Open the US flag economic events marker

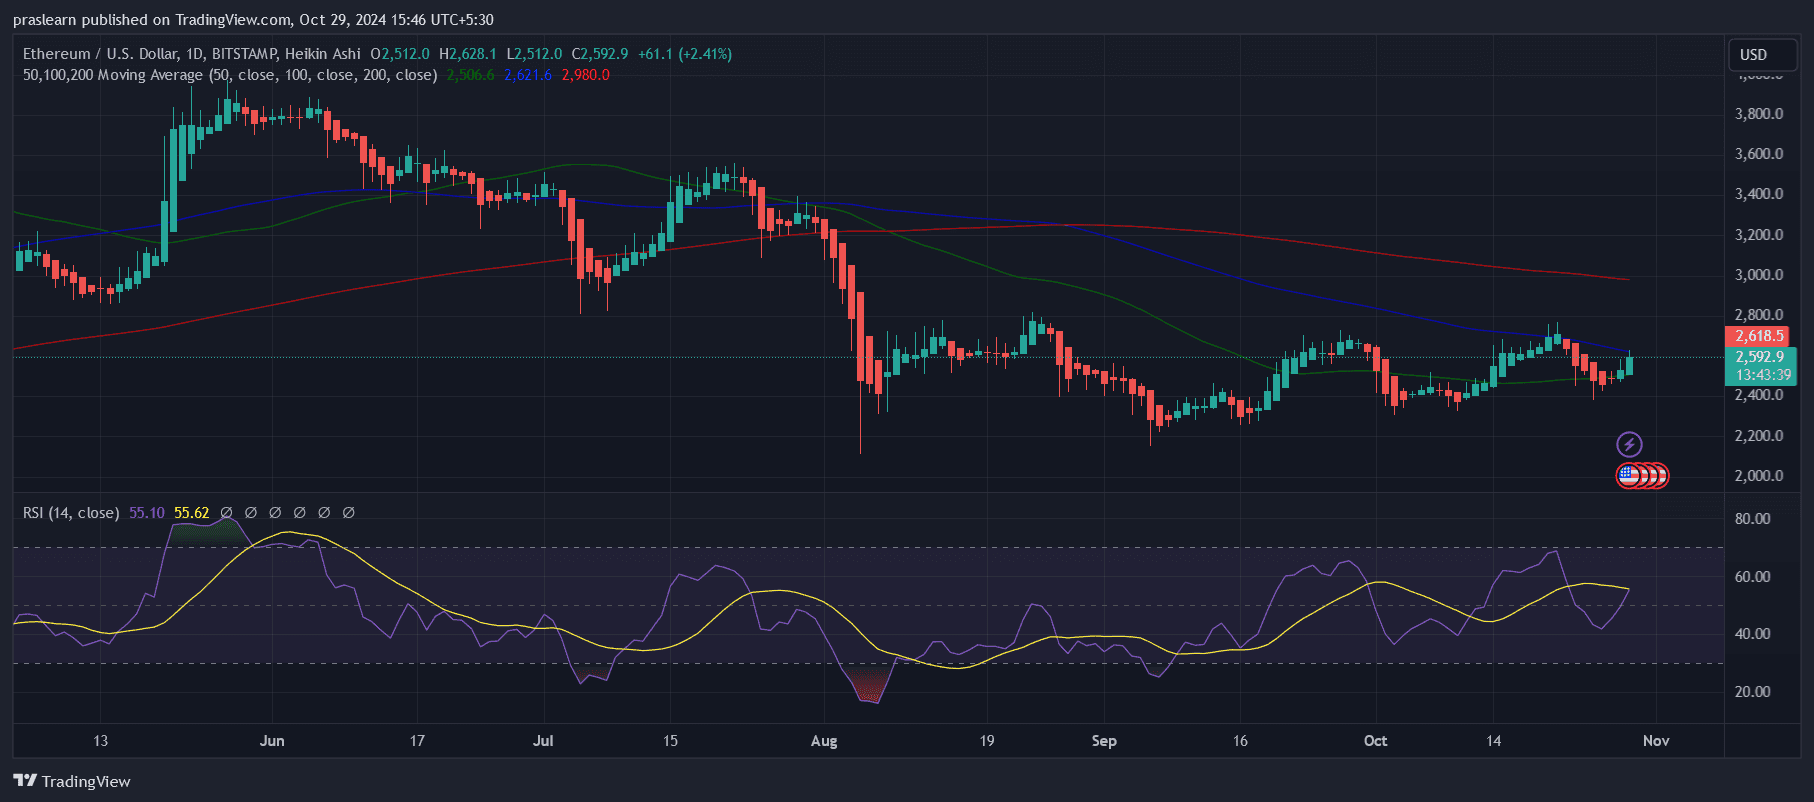pyautogui.click(x=1629, y=476)
